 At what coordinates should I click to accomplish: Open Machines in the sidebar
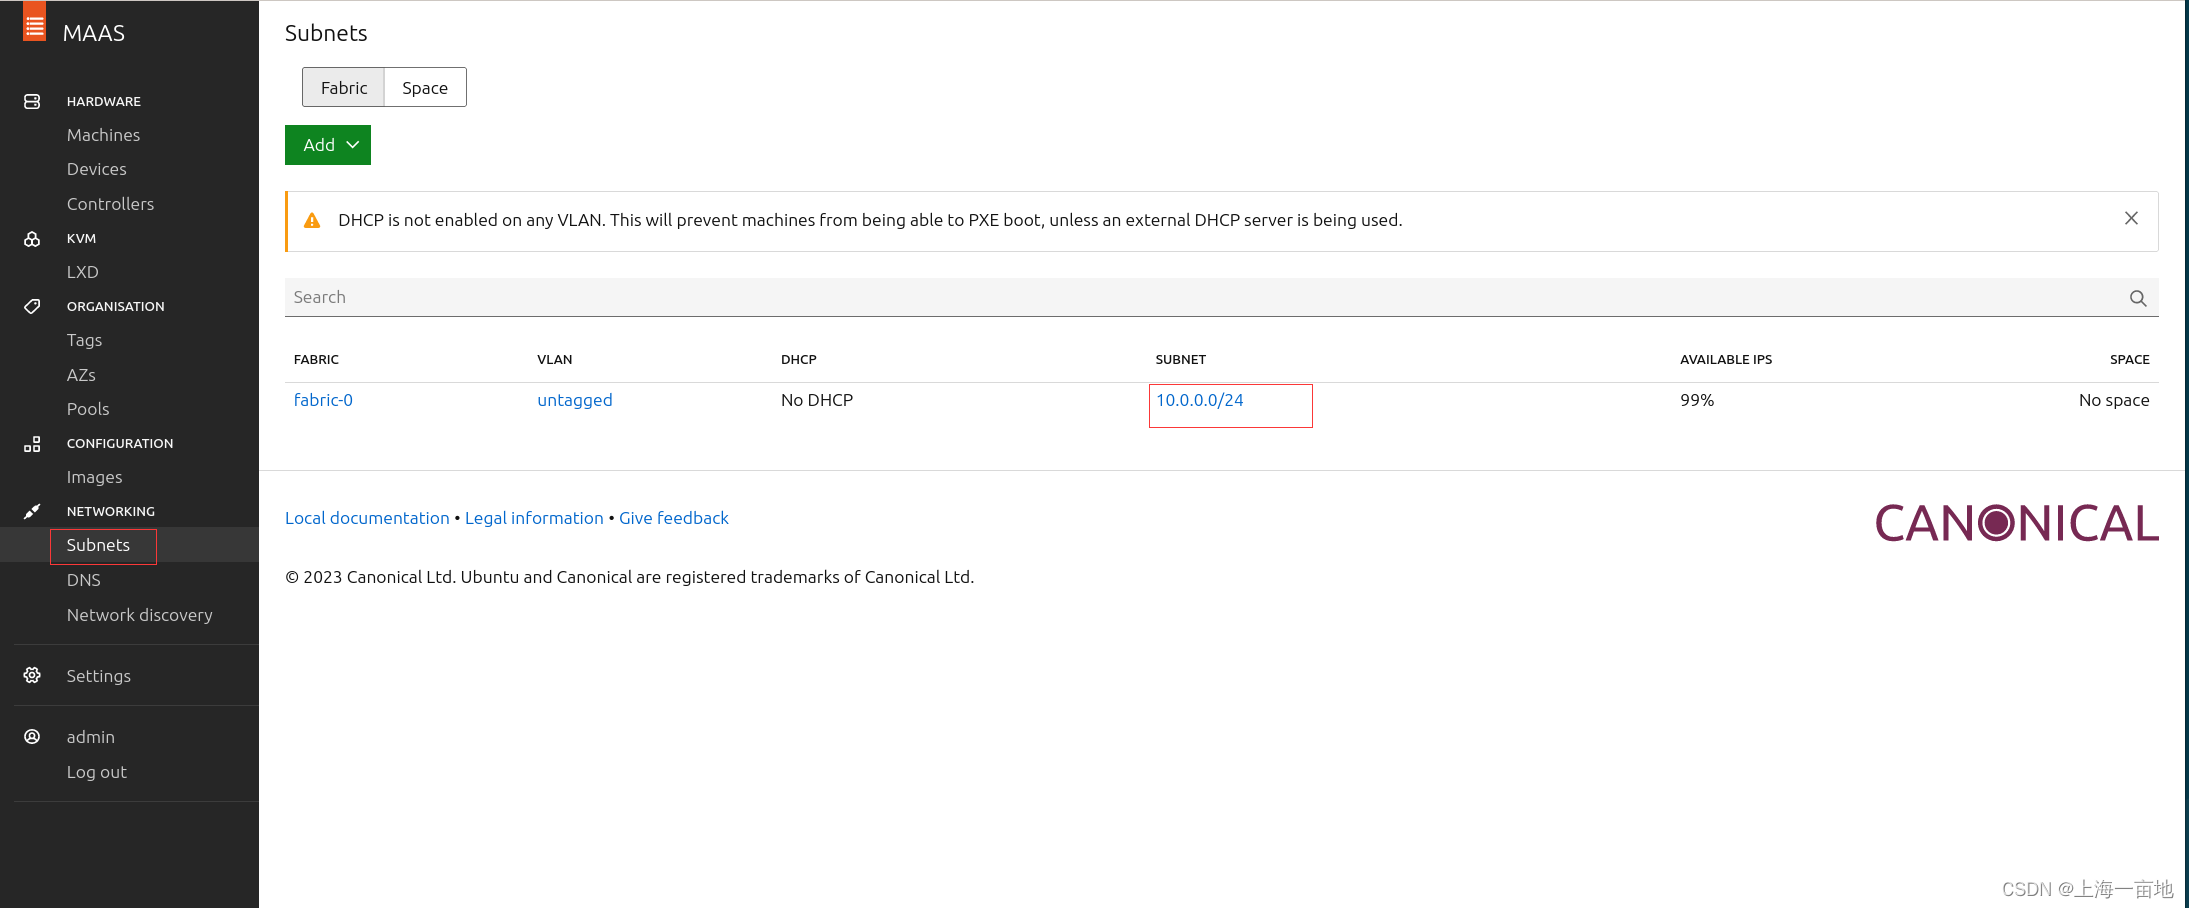(103, 135)
